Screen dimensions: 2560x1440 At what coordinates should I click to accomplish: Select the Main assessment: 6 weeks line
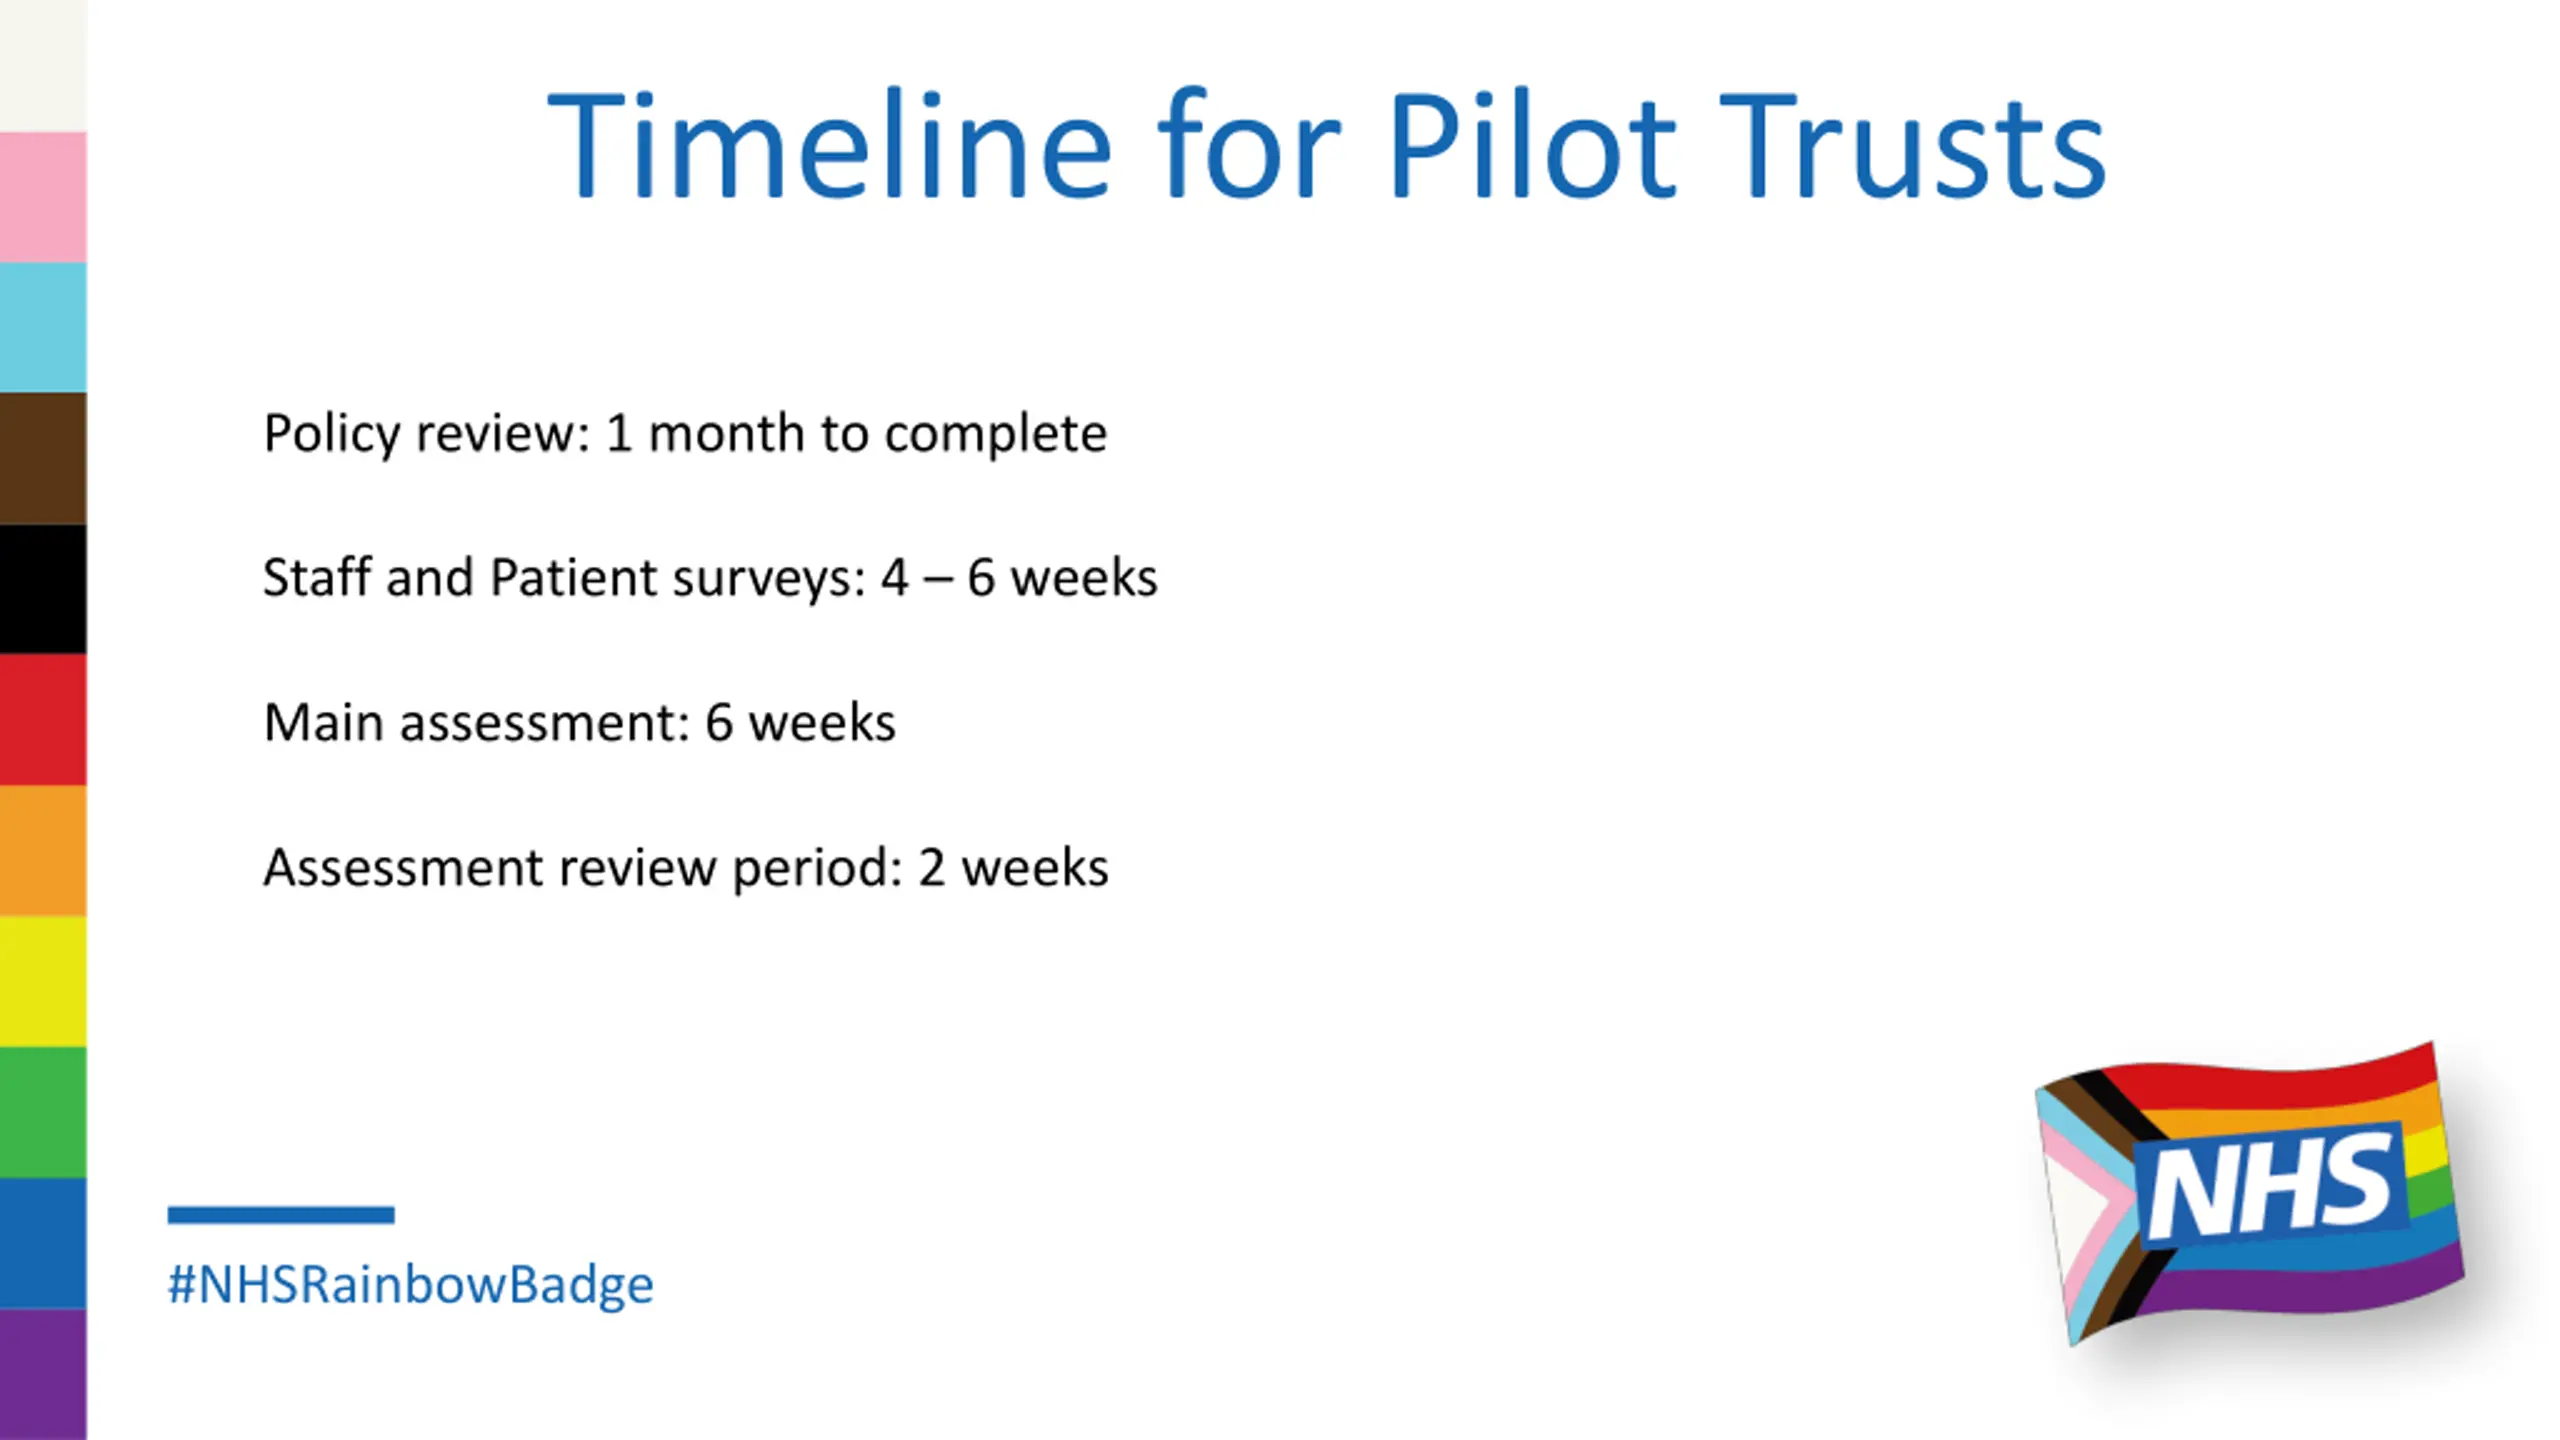tap(579, 722)
